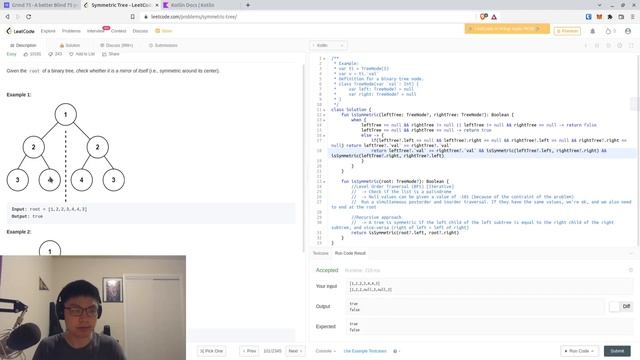Click the Add to List heart icon
Image resolution: width=640 pixels, height=360 pixels.
[71, 54]
